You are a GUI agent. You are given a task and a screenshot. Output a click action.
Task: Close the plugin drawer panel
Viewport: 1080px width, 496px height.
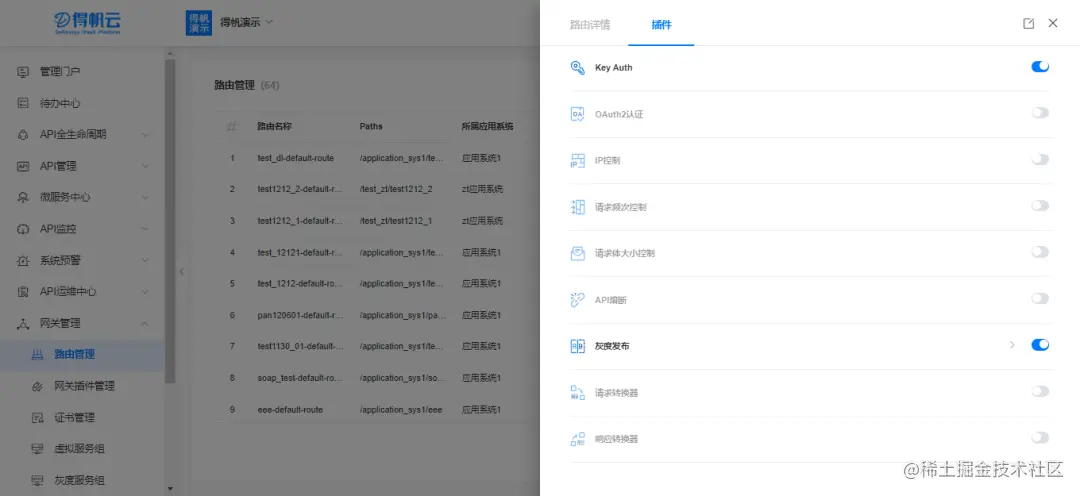click(x=1052, y=23)
